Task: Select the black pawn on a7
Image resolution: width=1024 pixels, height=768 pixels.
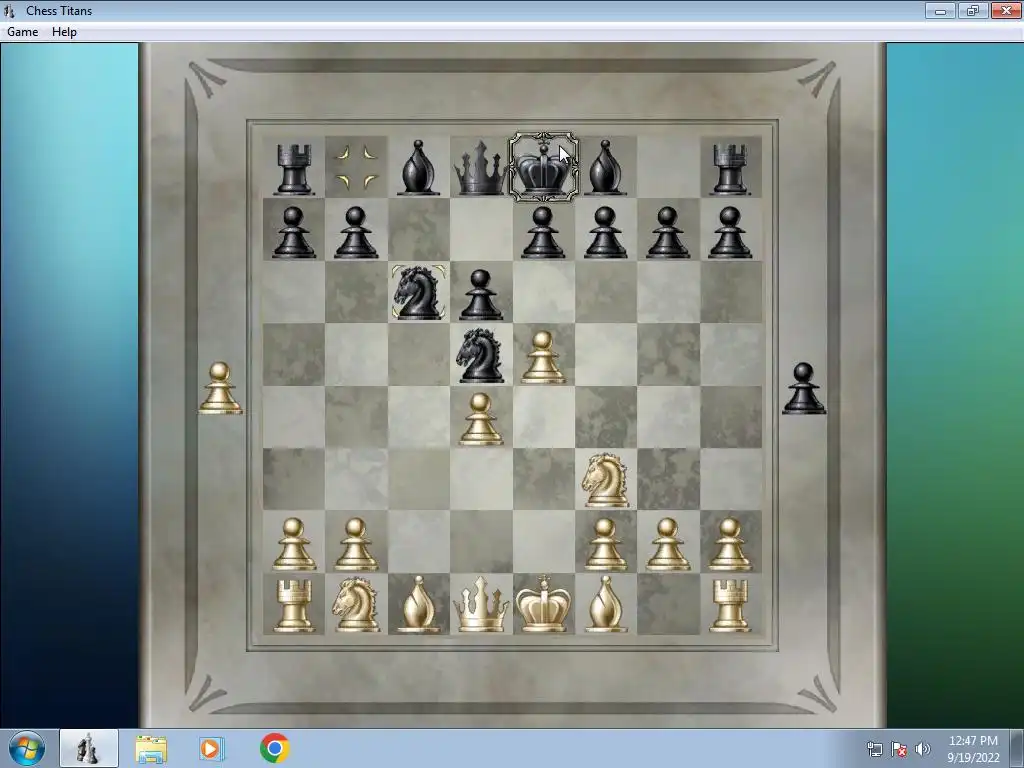Action: (x=293, y=232)
